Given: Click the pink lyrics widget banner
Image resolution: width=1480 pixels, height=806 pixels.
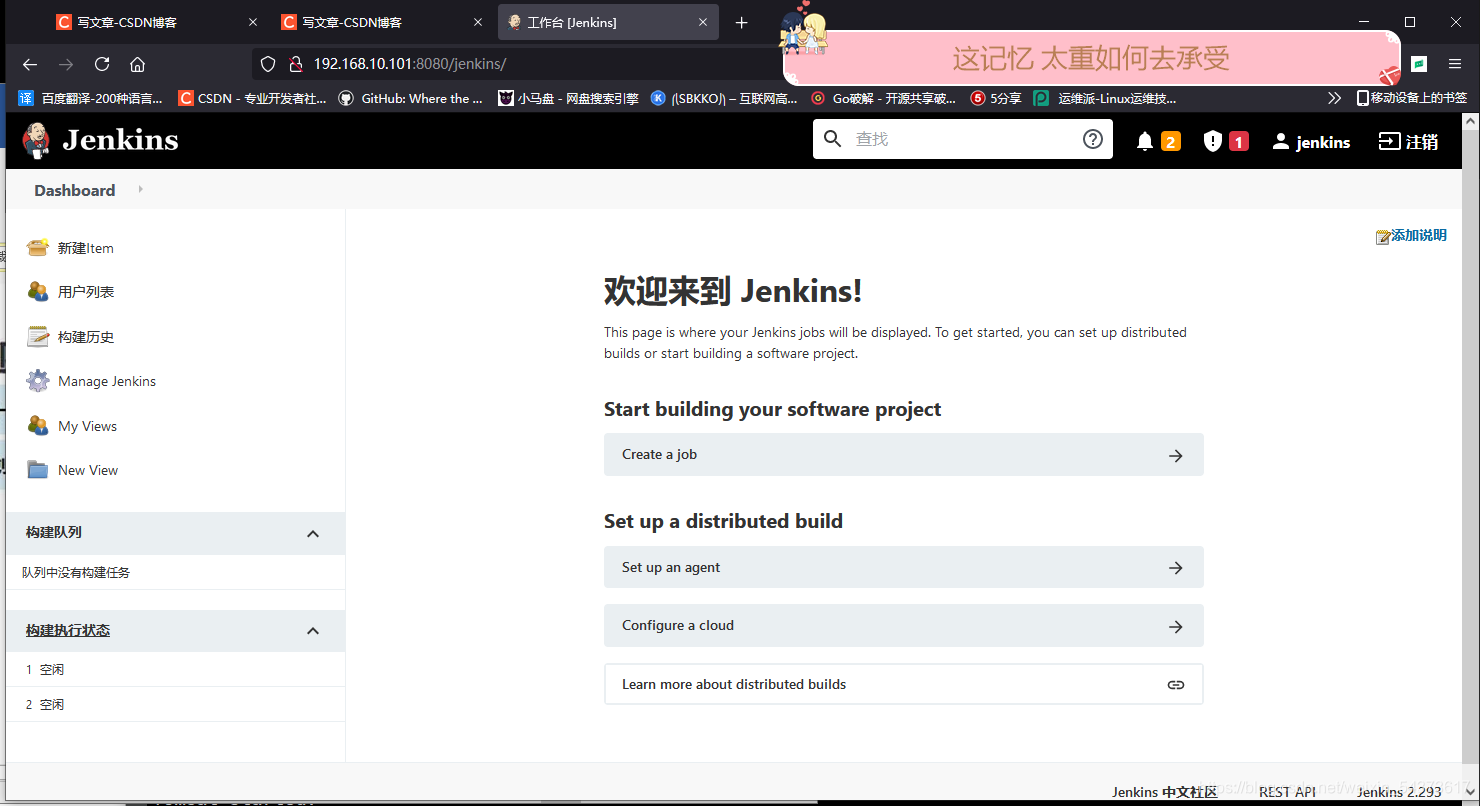Looking at the screenshot, I should pos(1092,58).
